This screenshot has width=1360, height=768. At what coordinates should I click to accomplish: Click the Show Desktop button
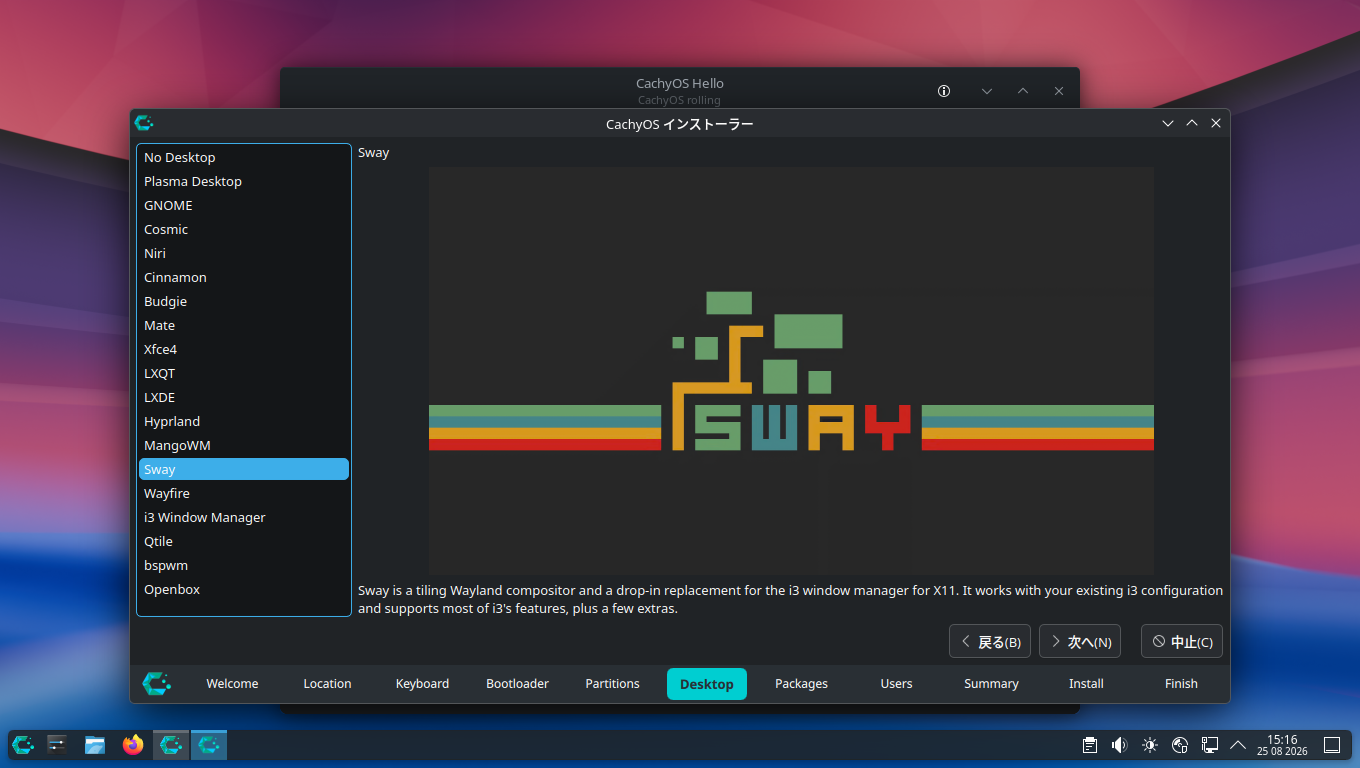1332,745
